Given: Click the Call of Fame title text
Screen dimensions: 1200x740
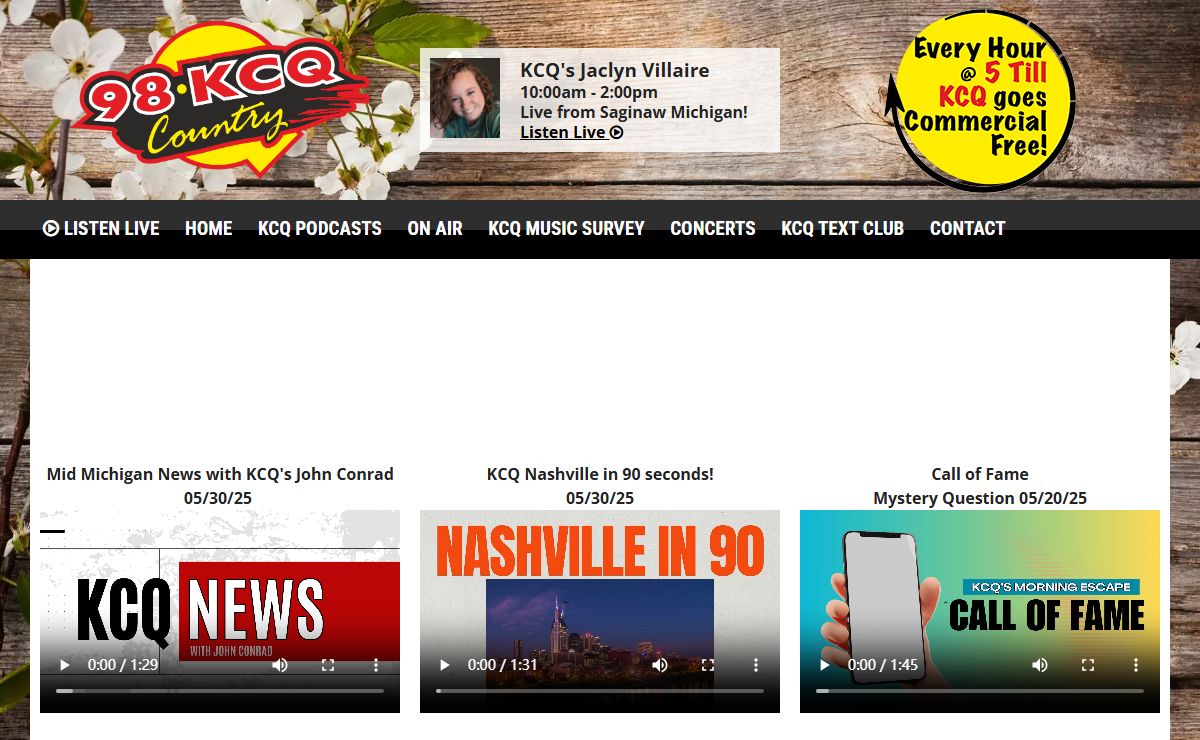Looking at the screenshot, I should (x=980, y=474).
